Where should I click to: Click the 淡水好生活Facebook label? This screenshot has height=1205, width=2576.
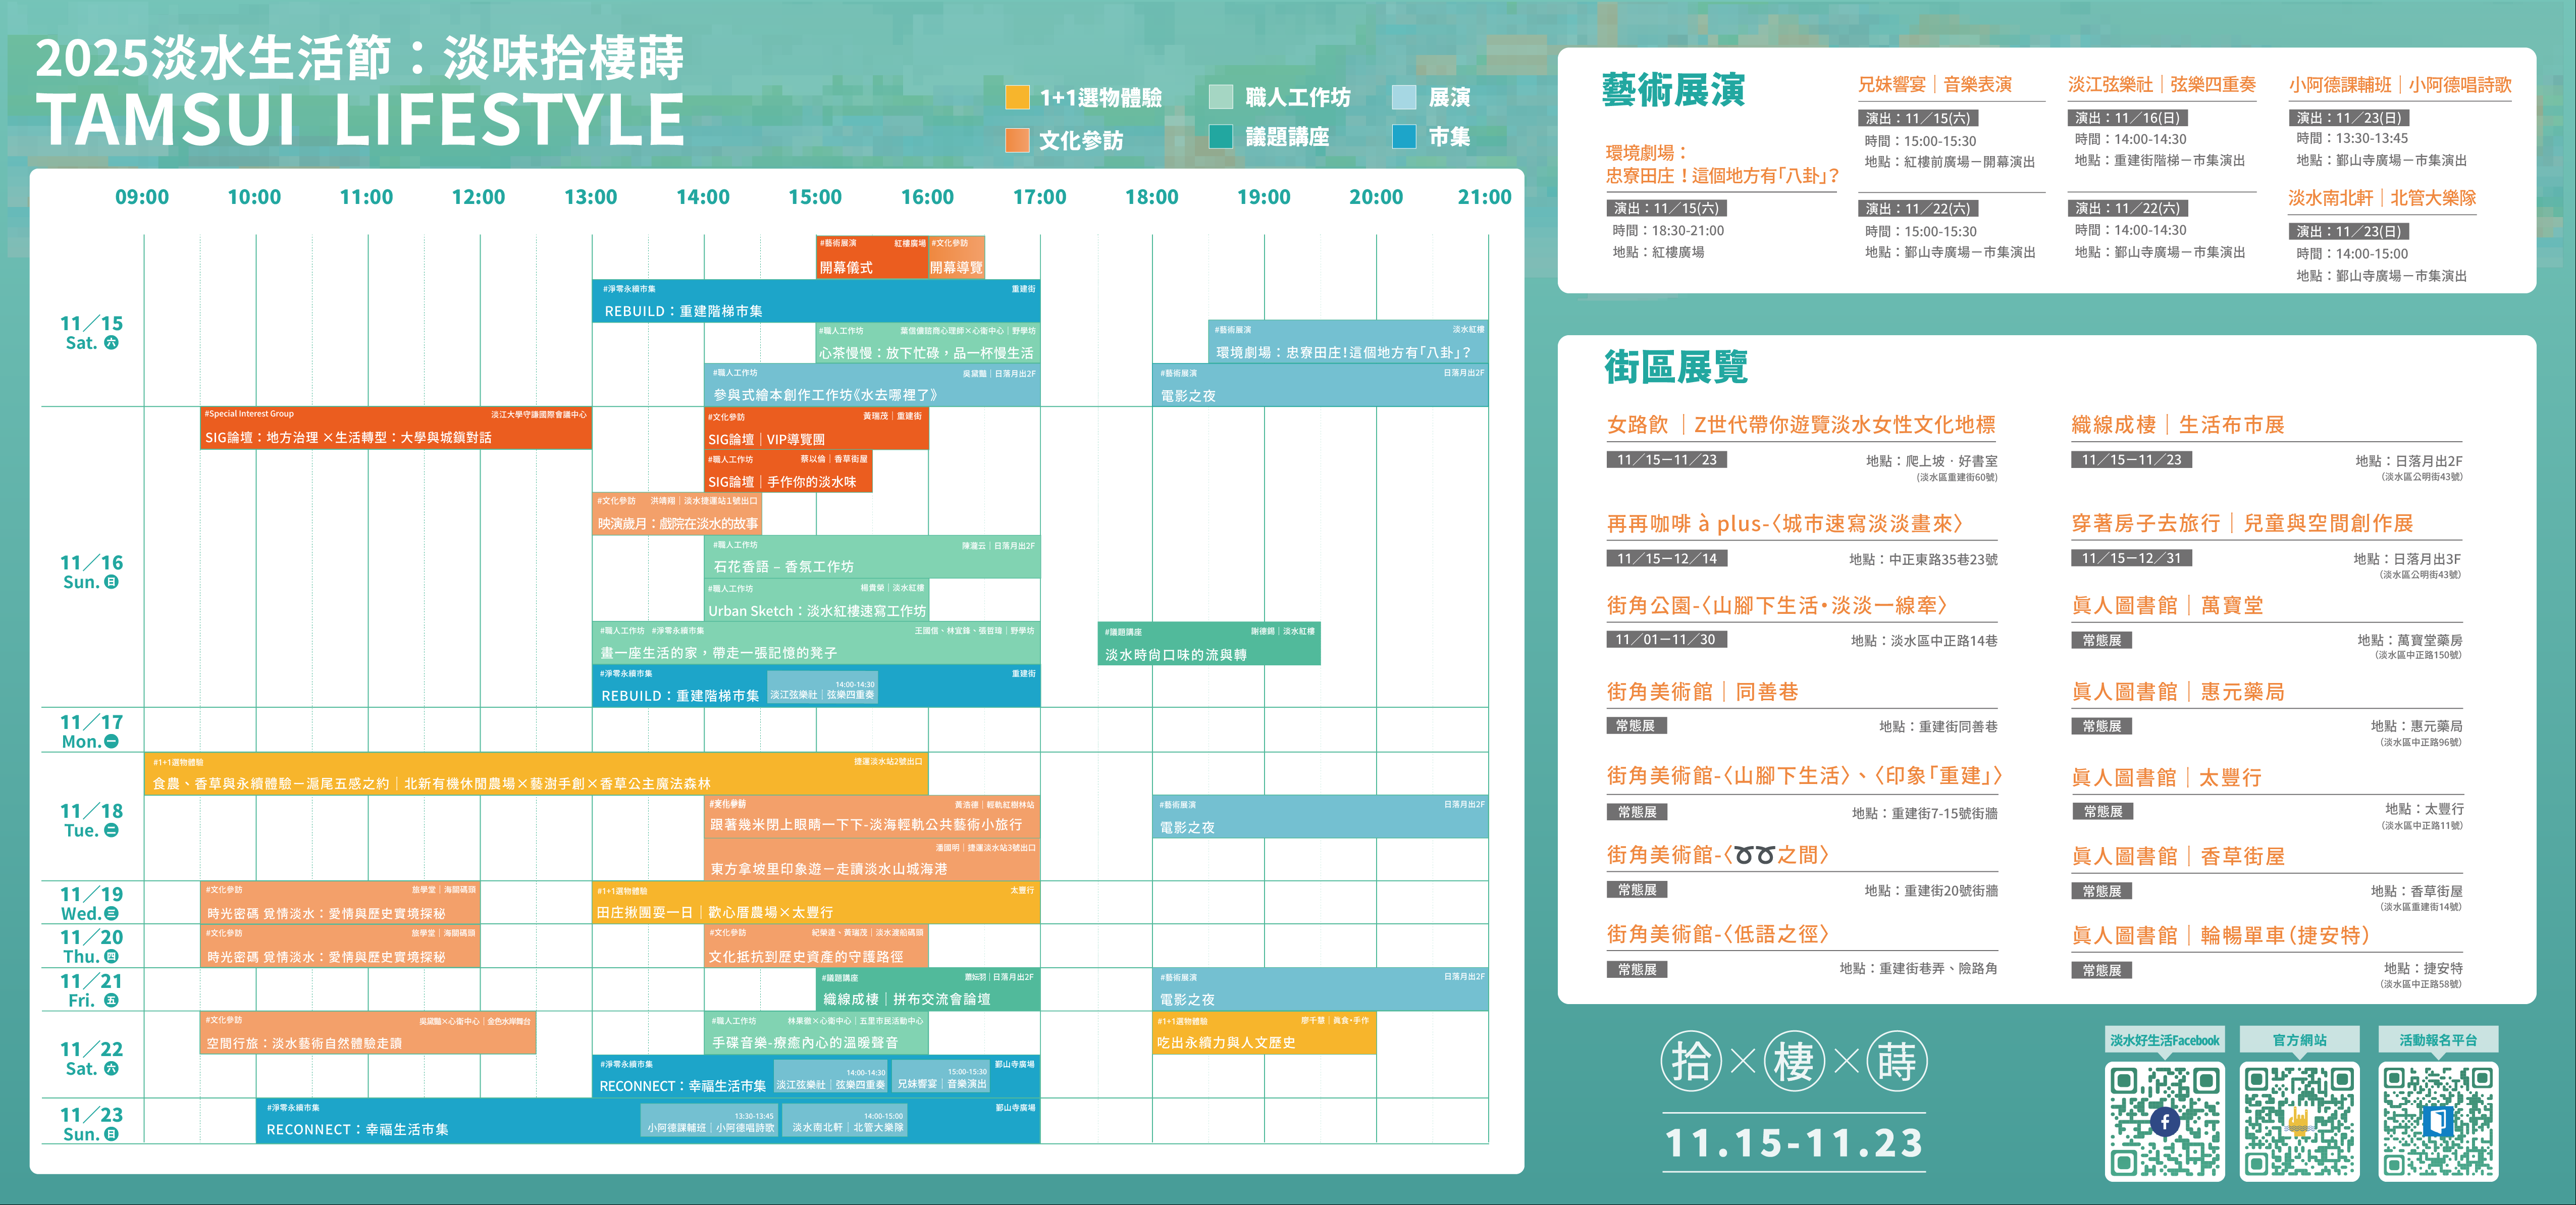tap(2164, 1040)
